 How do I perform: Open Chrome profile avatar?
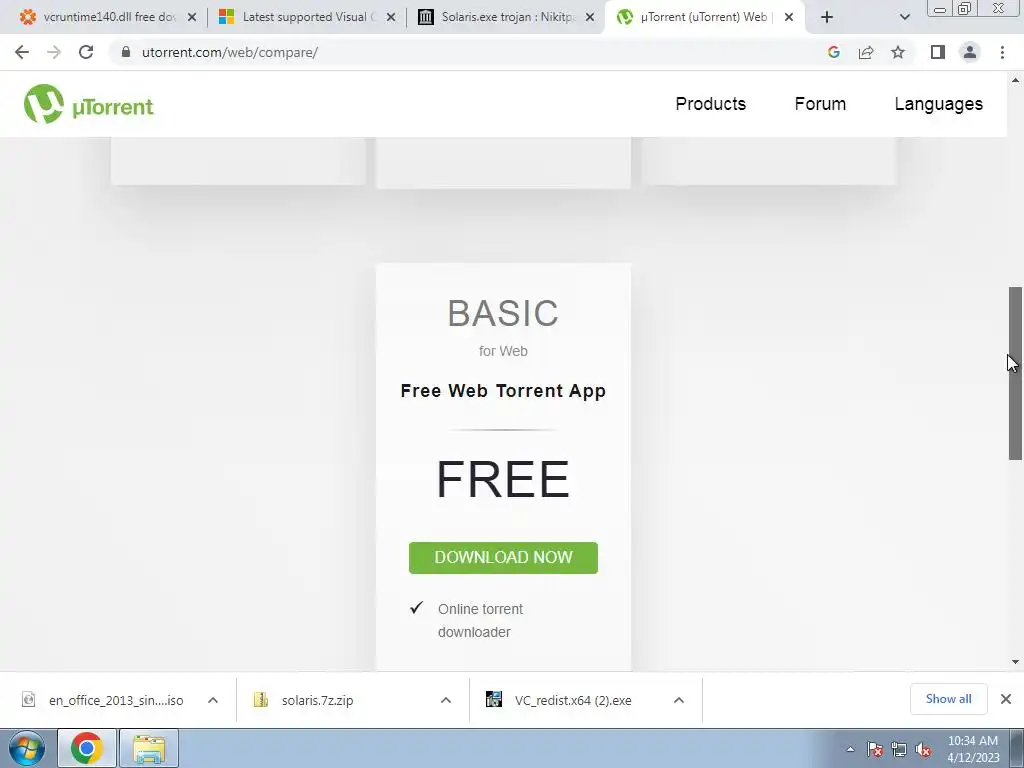tap(970, 52)
